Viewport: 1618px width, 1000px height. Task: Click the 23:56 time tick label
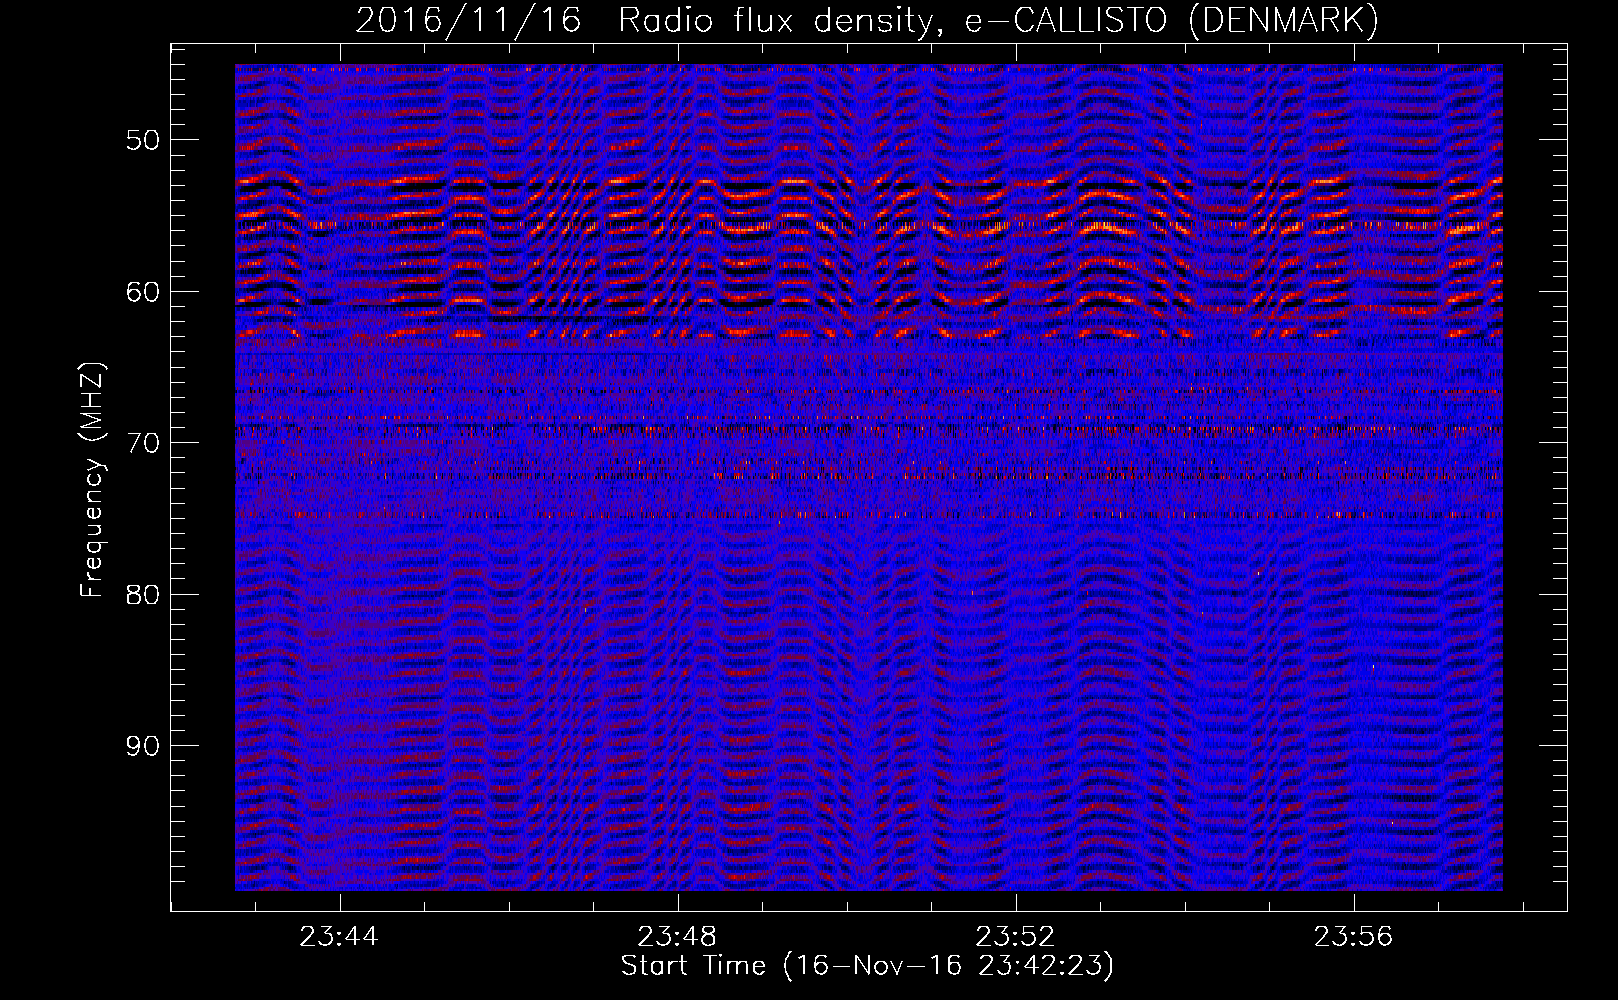[x=1354, y=937]
